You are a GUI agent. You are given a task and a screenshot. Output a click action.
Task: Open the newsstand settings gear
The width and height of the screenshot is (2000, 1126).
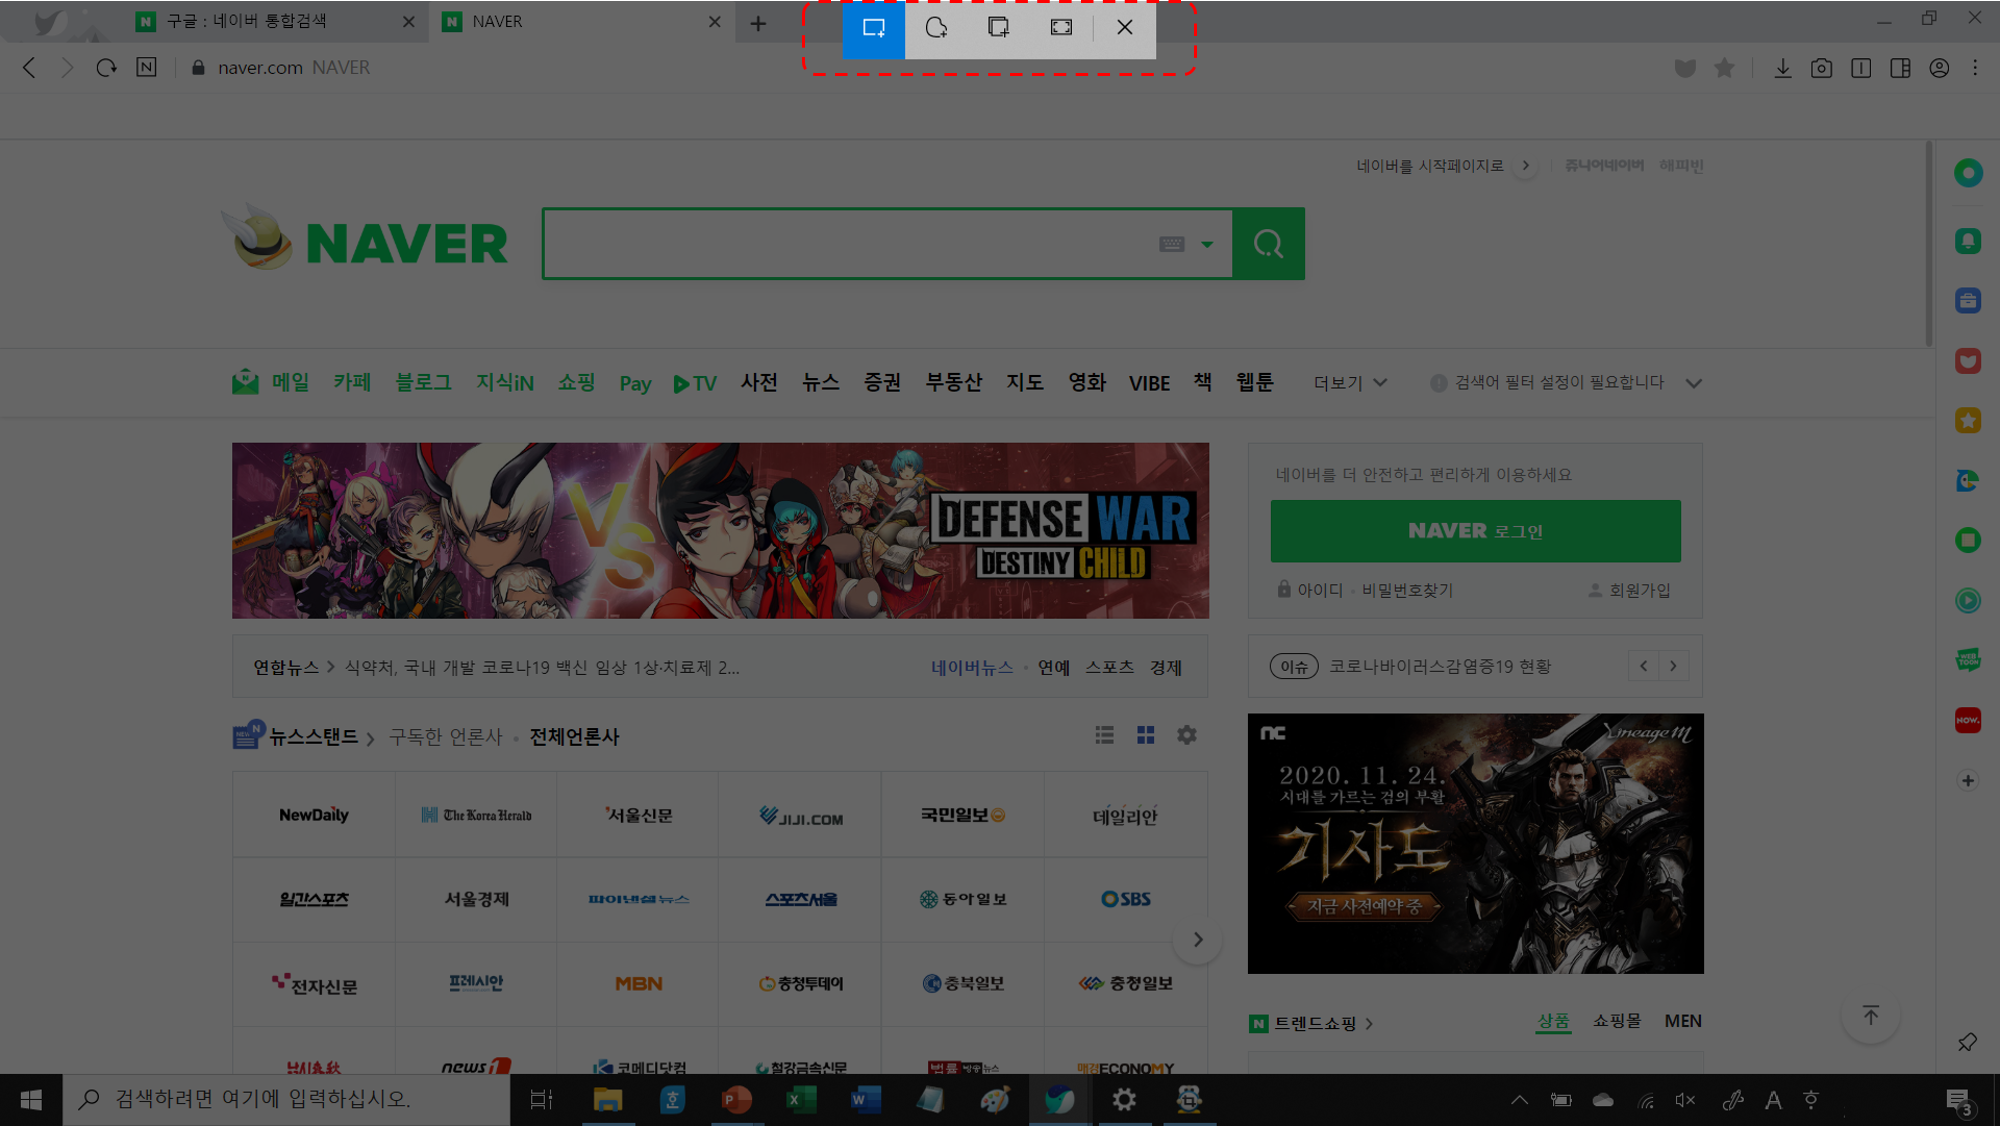1186,736
